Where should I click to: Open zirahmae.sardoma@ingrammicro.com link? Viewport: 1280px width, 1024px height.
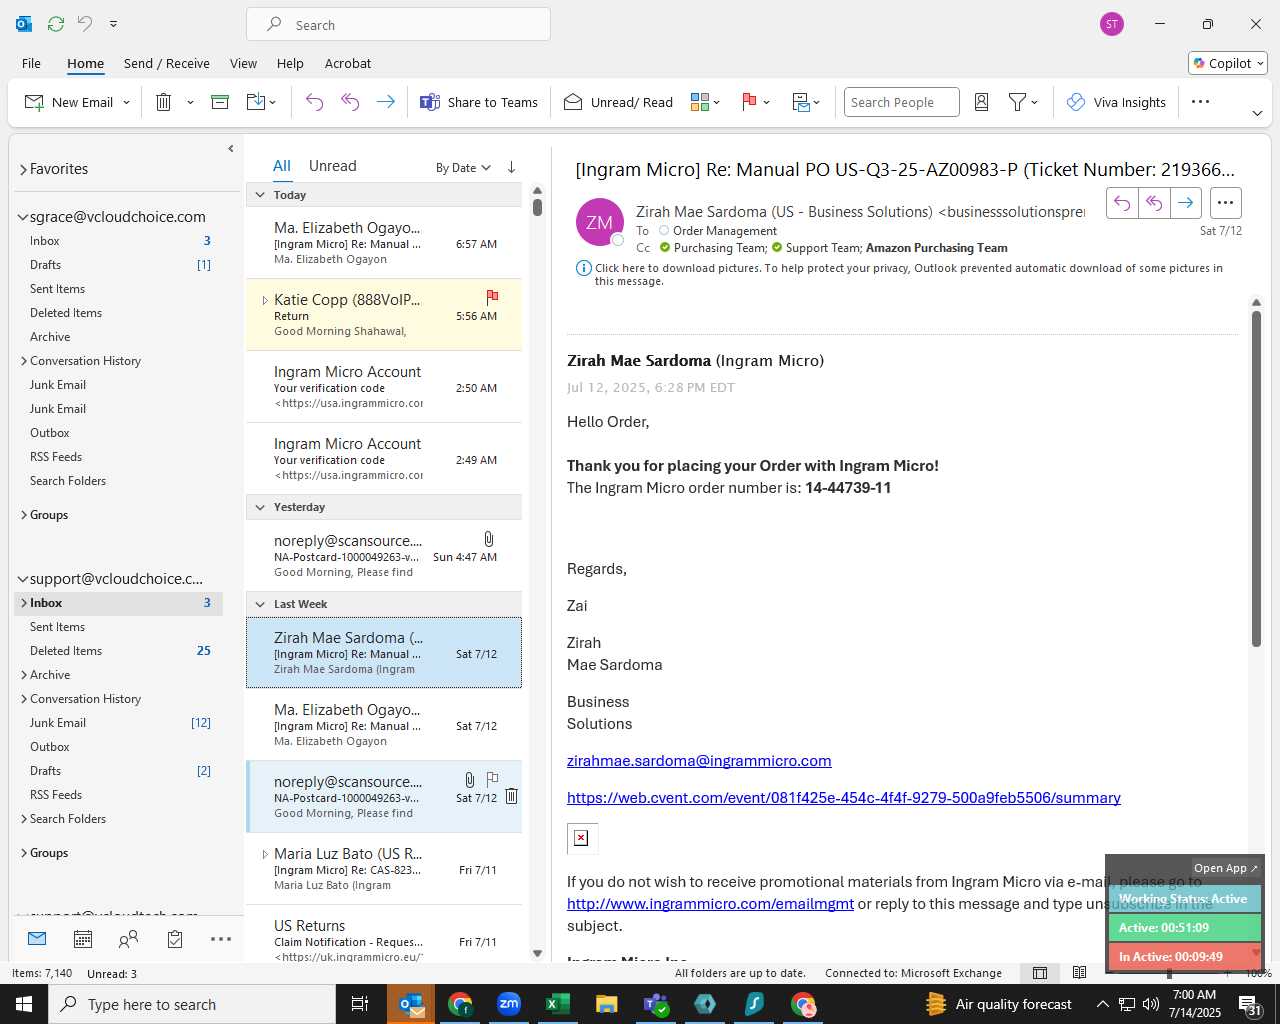click(699, 761)
